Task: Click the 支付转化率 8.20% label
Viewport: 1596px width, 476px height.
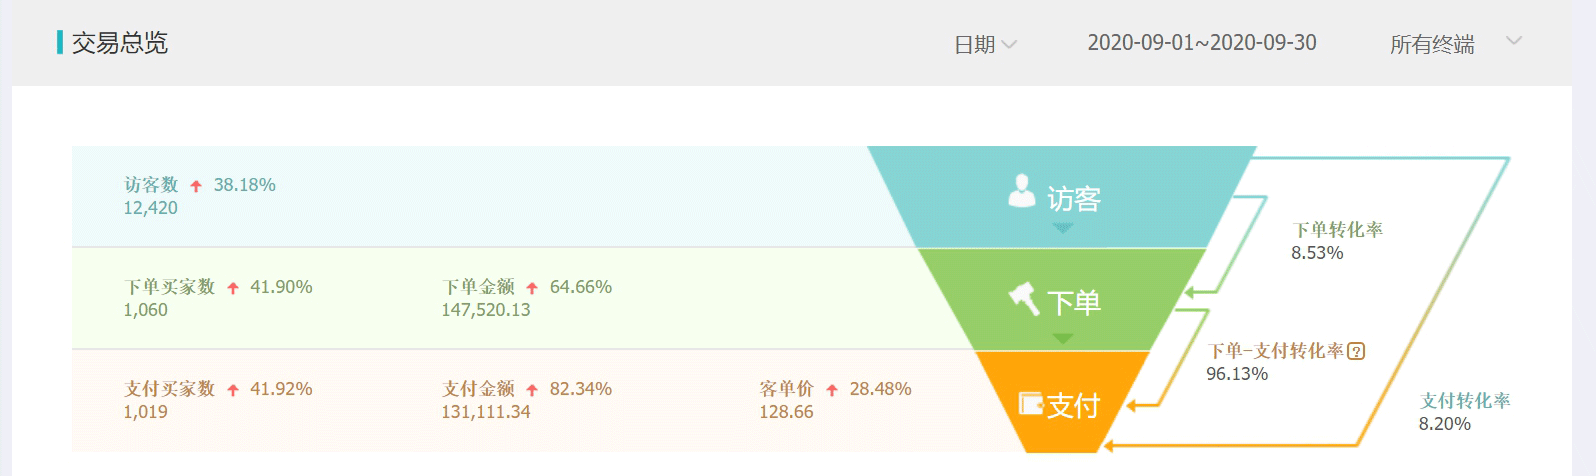Action: (x=1465, y=412)
